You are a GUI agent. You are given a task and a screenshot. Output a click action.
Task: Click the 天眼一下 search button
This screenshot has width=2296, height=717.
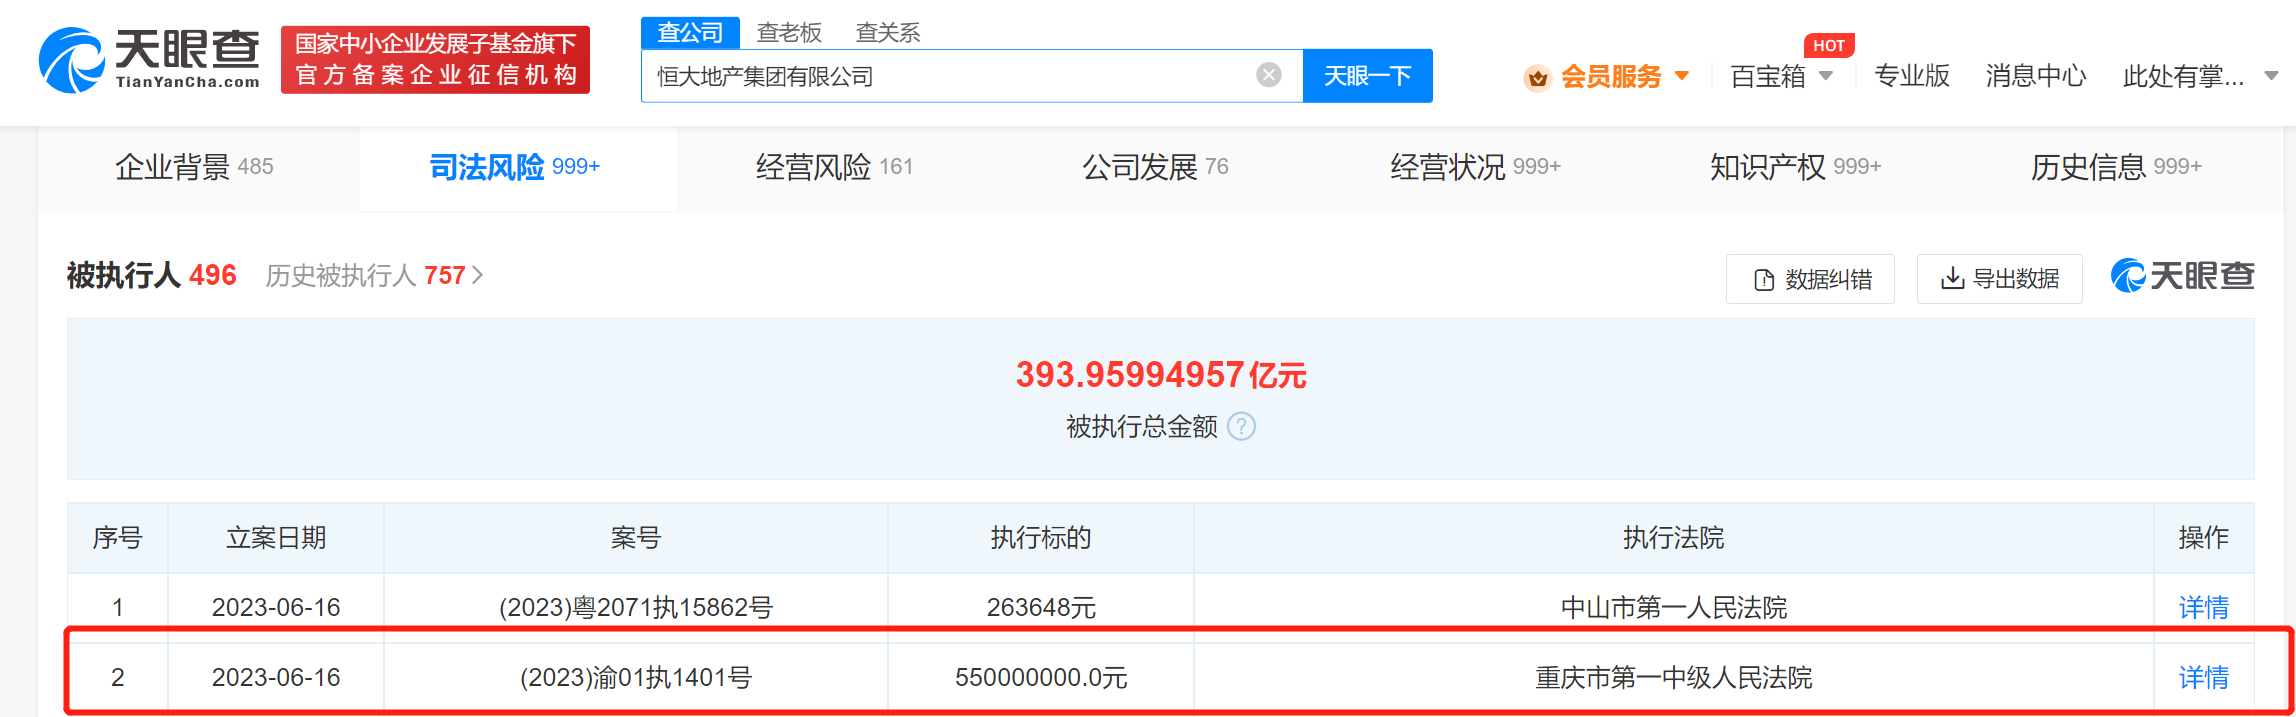(1367, 76)
